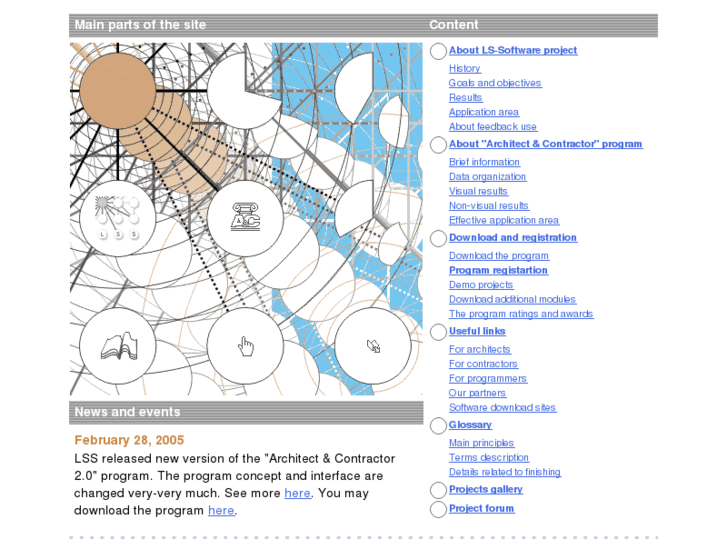Open Brief information link
The width and height of the screenshot is (727, 545).
484,162
